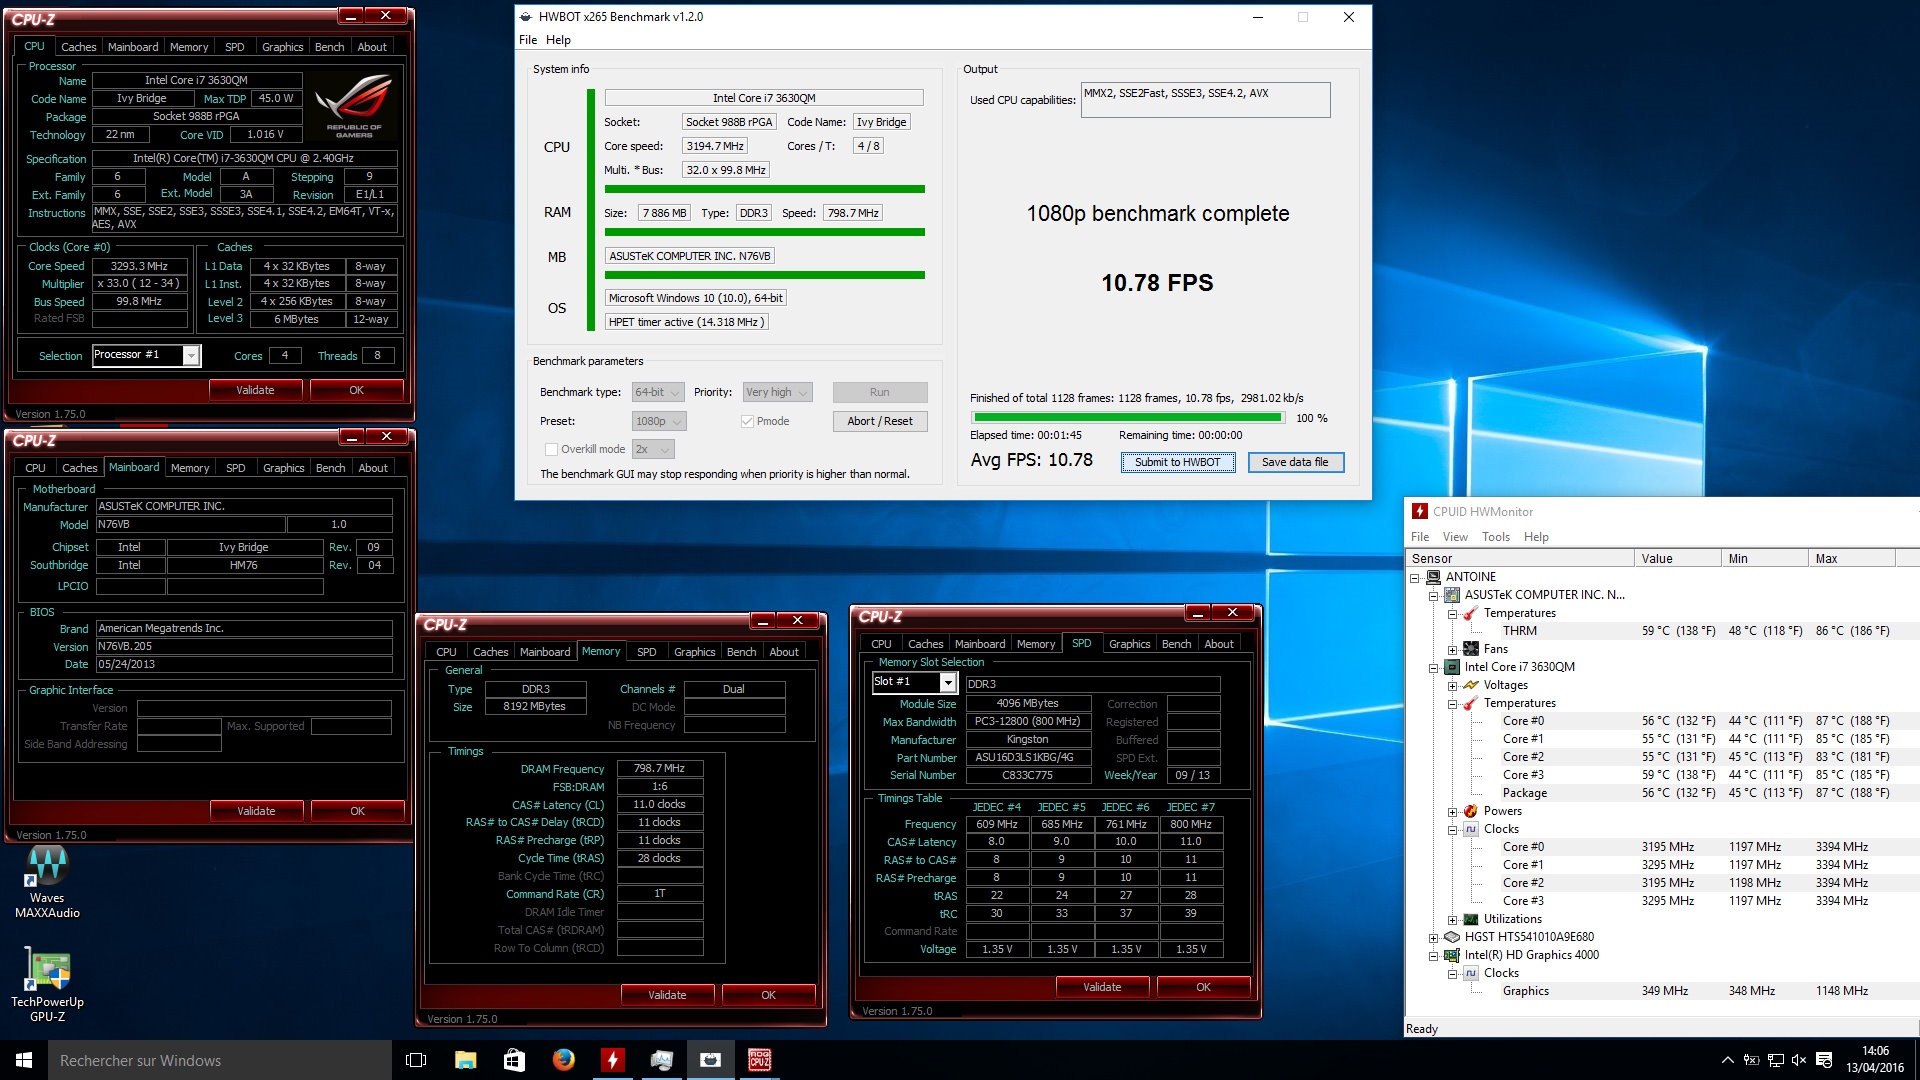Show hidden system tray icons

tap(1727, 1060)
